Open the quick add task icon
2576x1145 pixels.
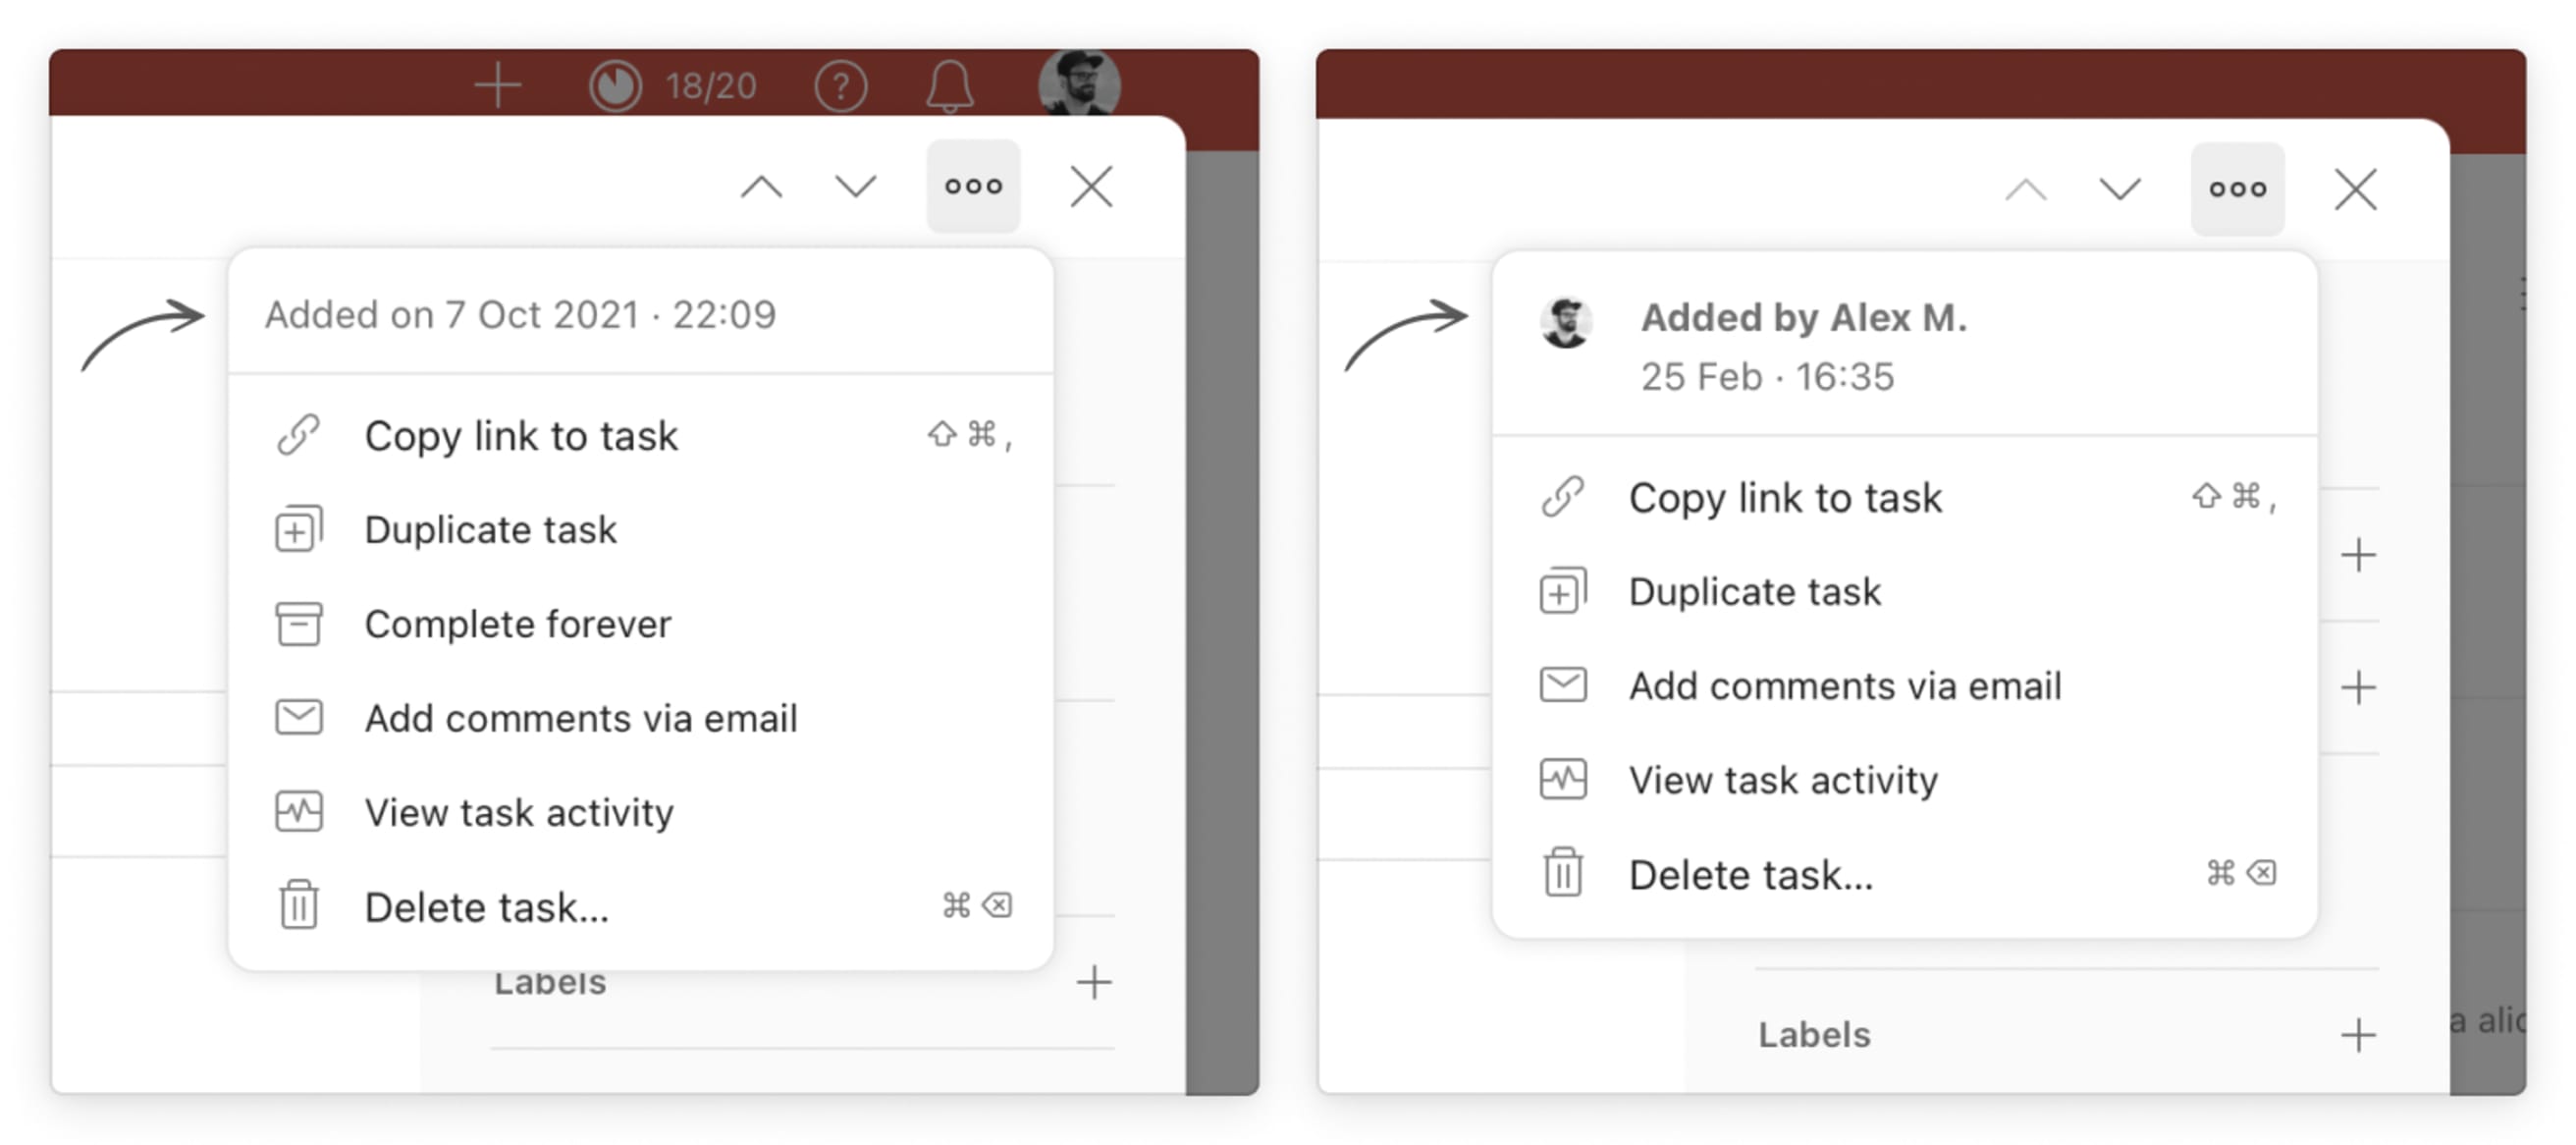497,85
